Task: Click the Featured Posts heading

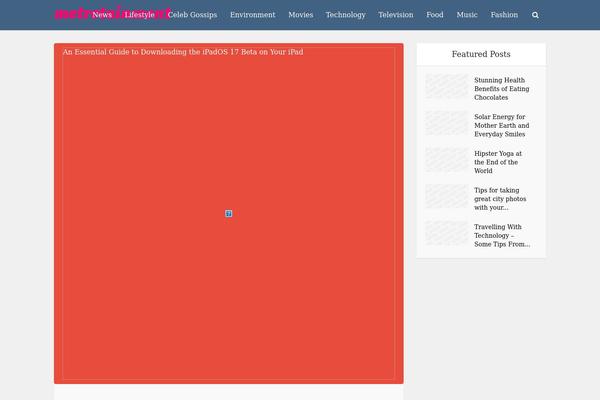Action: [x=481, y=54]
